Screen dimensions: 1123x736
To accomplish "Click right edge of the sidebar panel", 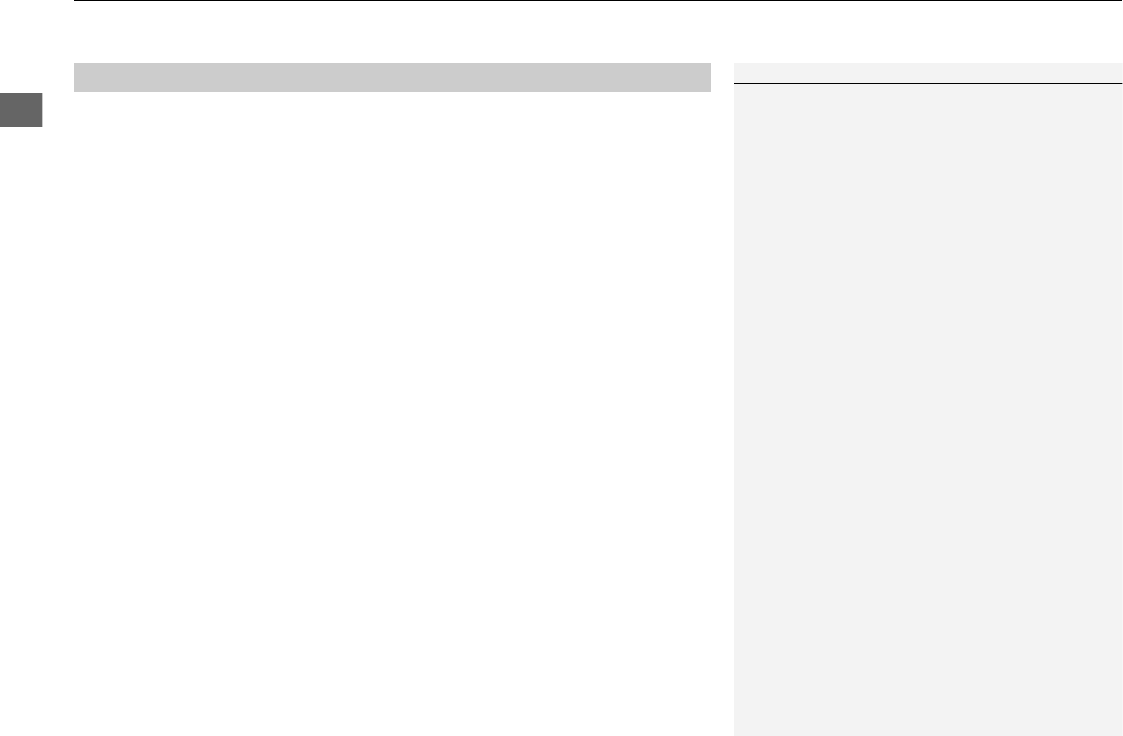I will [x=1119, y=399].
